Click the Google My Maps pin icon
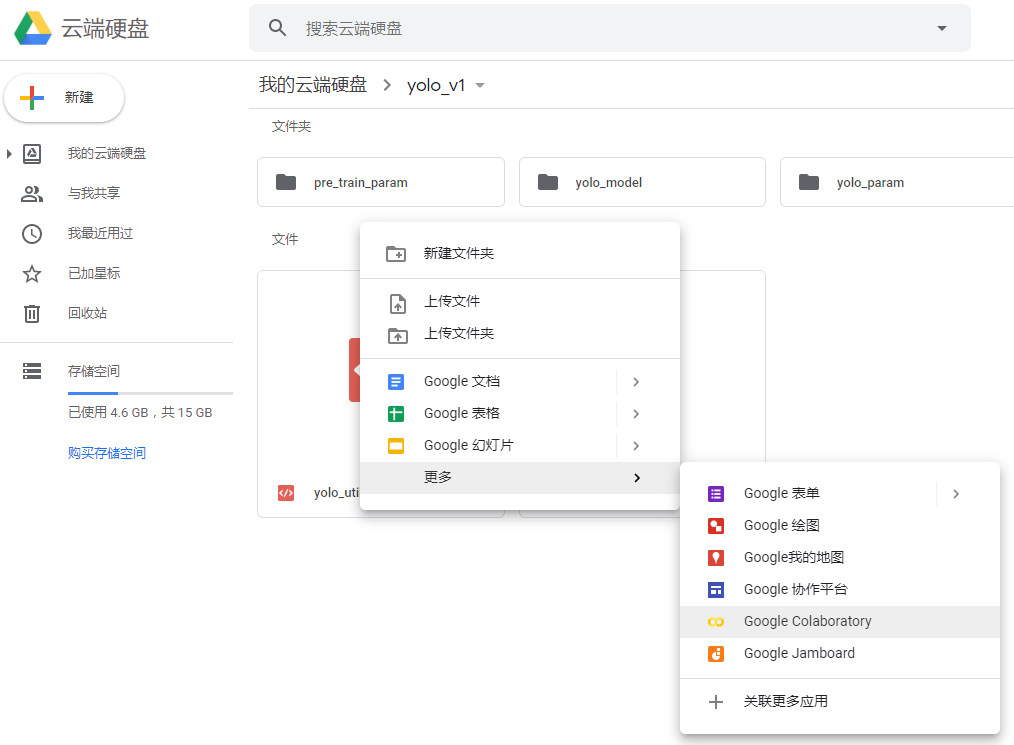This screenshot has width=1014, height=745. click(x=716, y=558)
